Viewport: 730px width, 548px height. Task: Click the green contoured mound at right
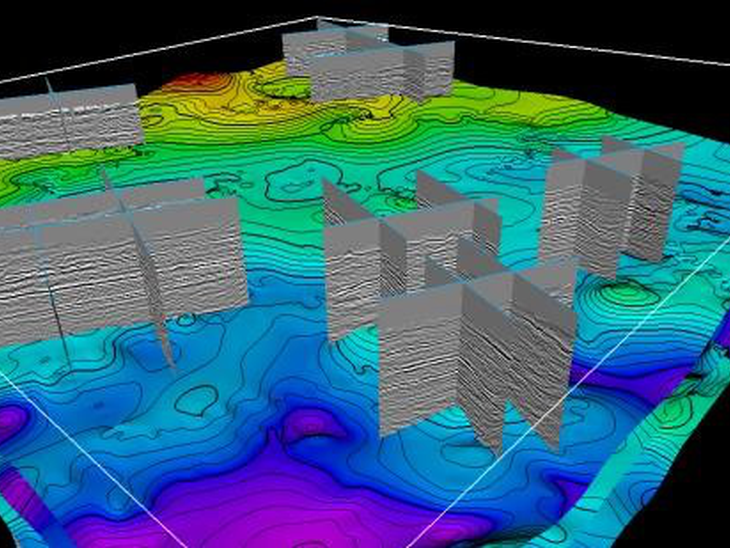click(x=625, y=293)
